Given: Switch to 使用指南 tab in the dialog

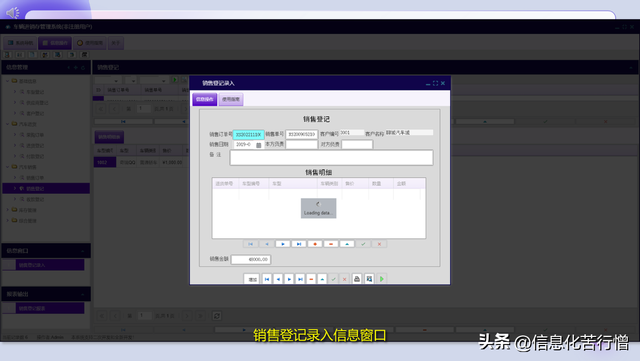Looking at the screenshot, I should click(x=231, y=99).
